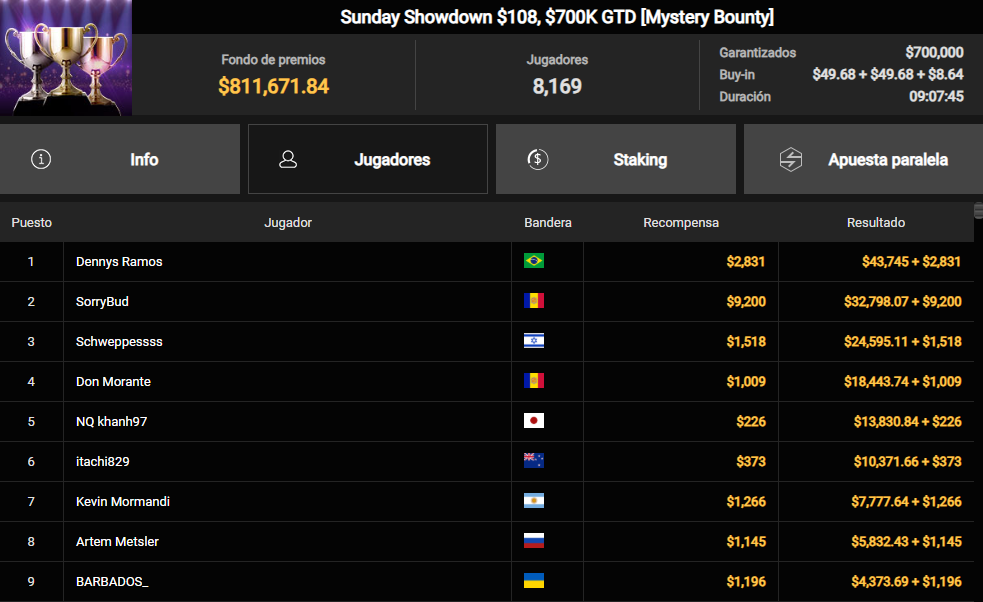Select player SorryBud in the list
The image size is (983, 602).
coord(102,302)
